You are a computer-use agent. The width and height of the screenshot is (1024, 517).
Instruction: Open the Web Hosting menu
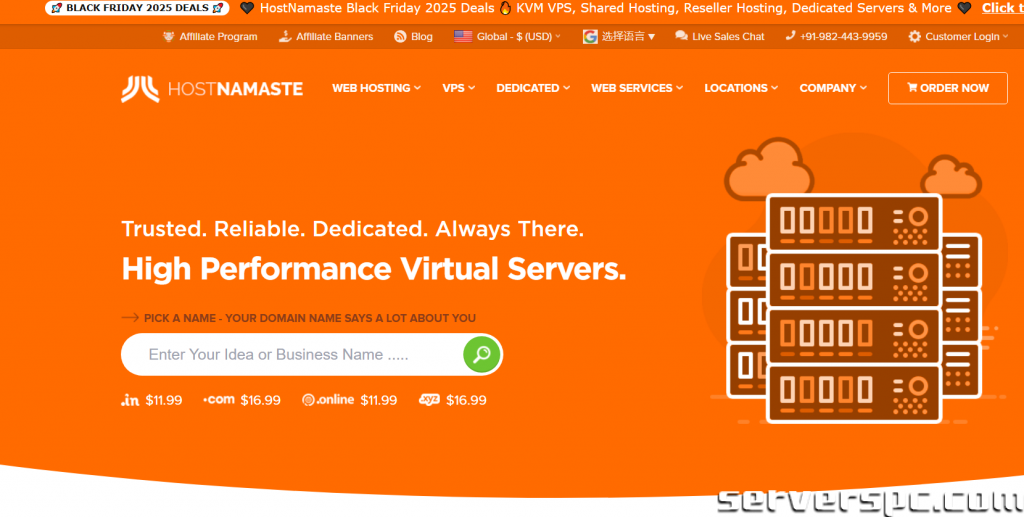coord(376,88)
